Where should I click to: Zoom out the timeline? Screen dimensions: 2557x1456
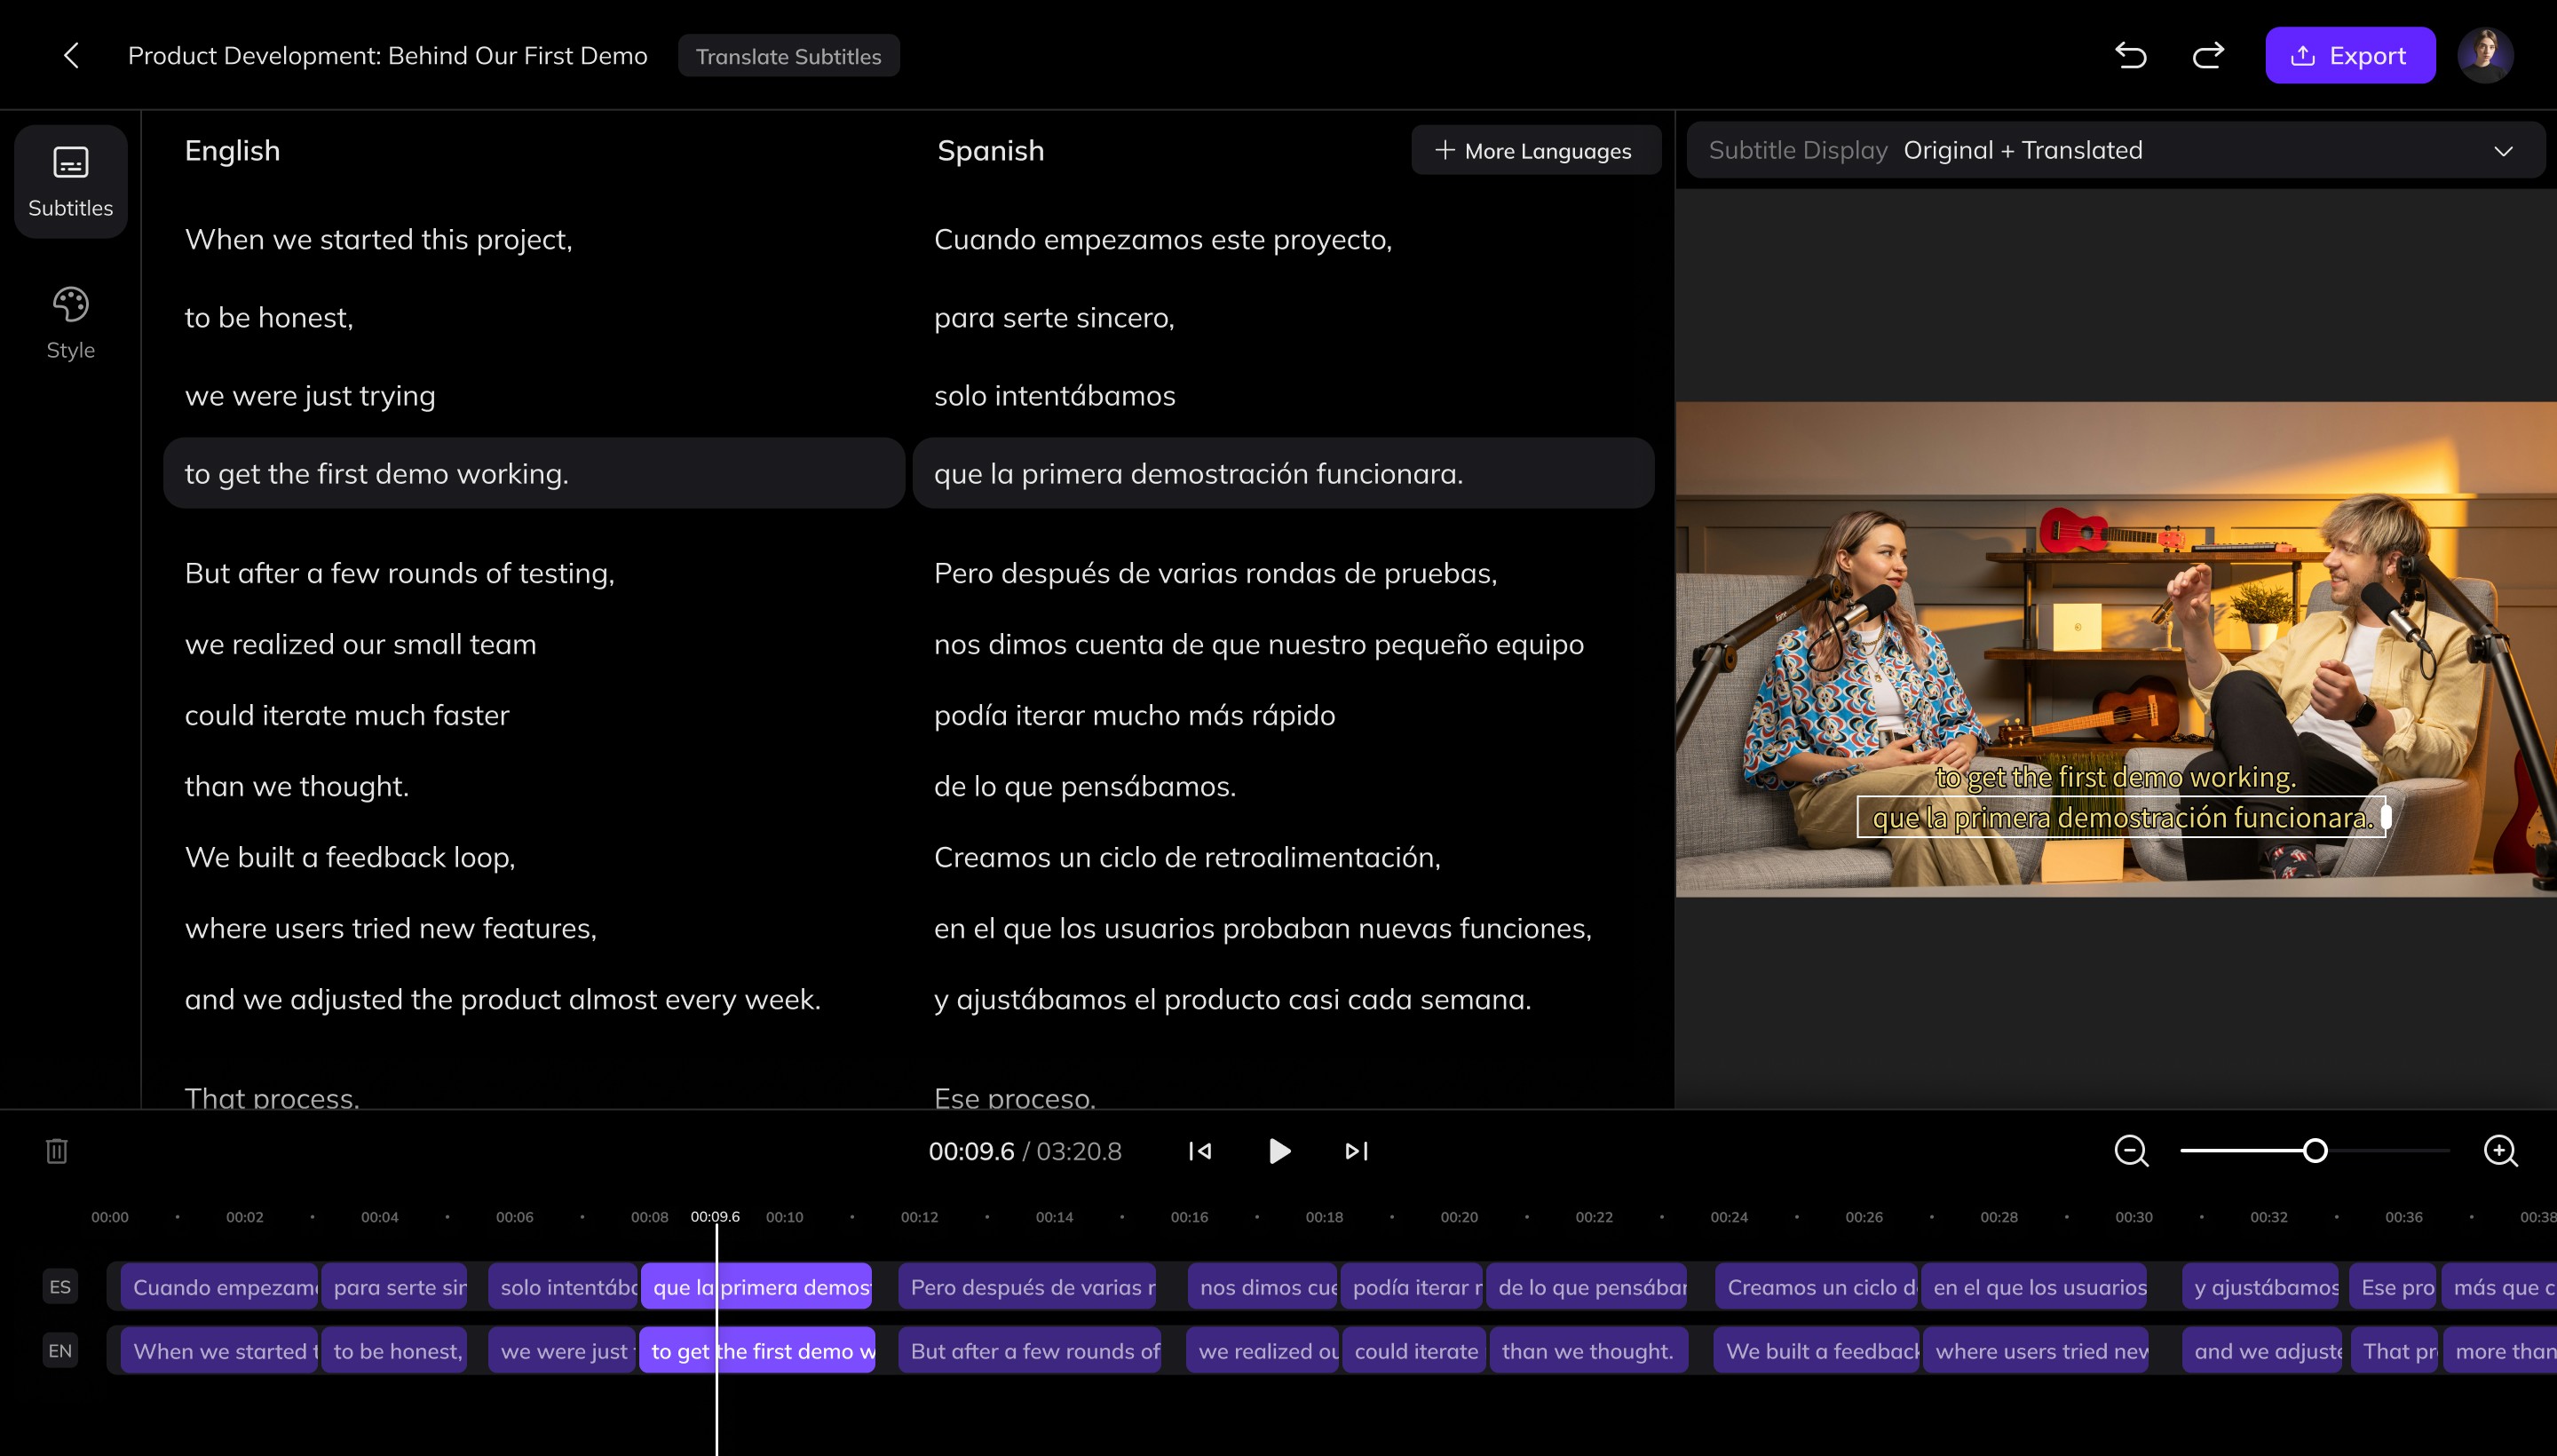coord(2131,1151)
